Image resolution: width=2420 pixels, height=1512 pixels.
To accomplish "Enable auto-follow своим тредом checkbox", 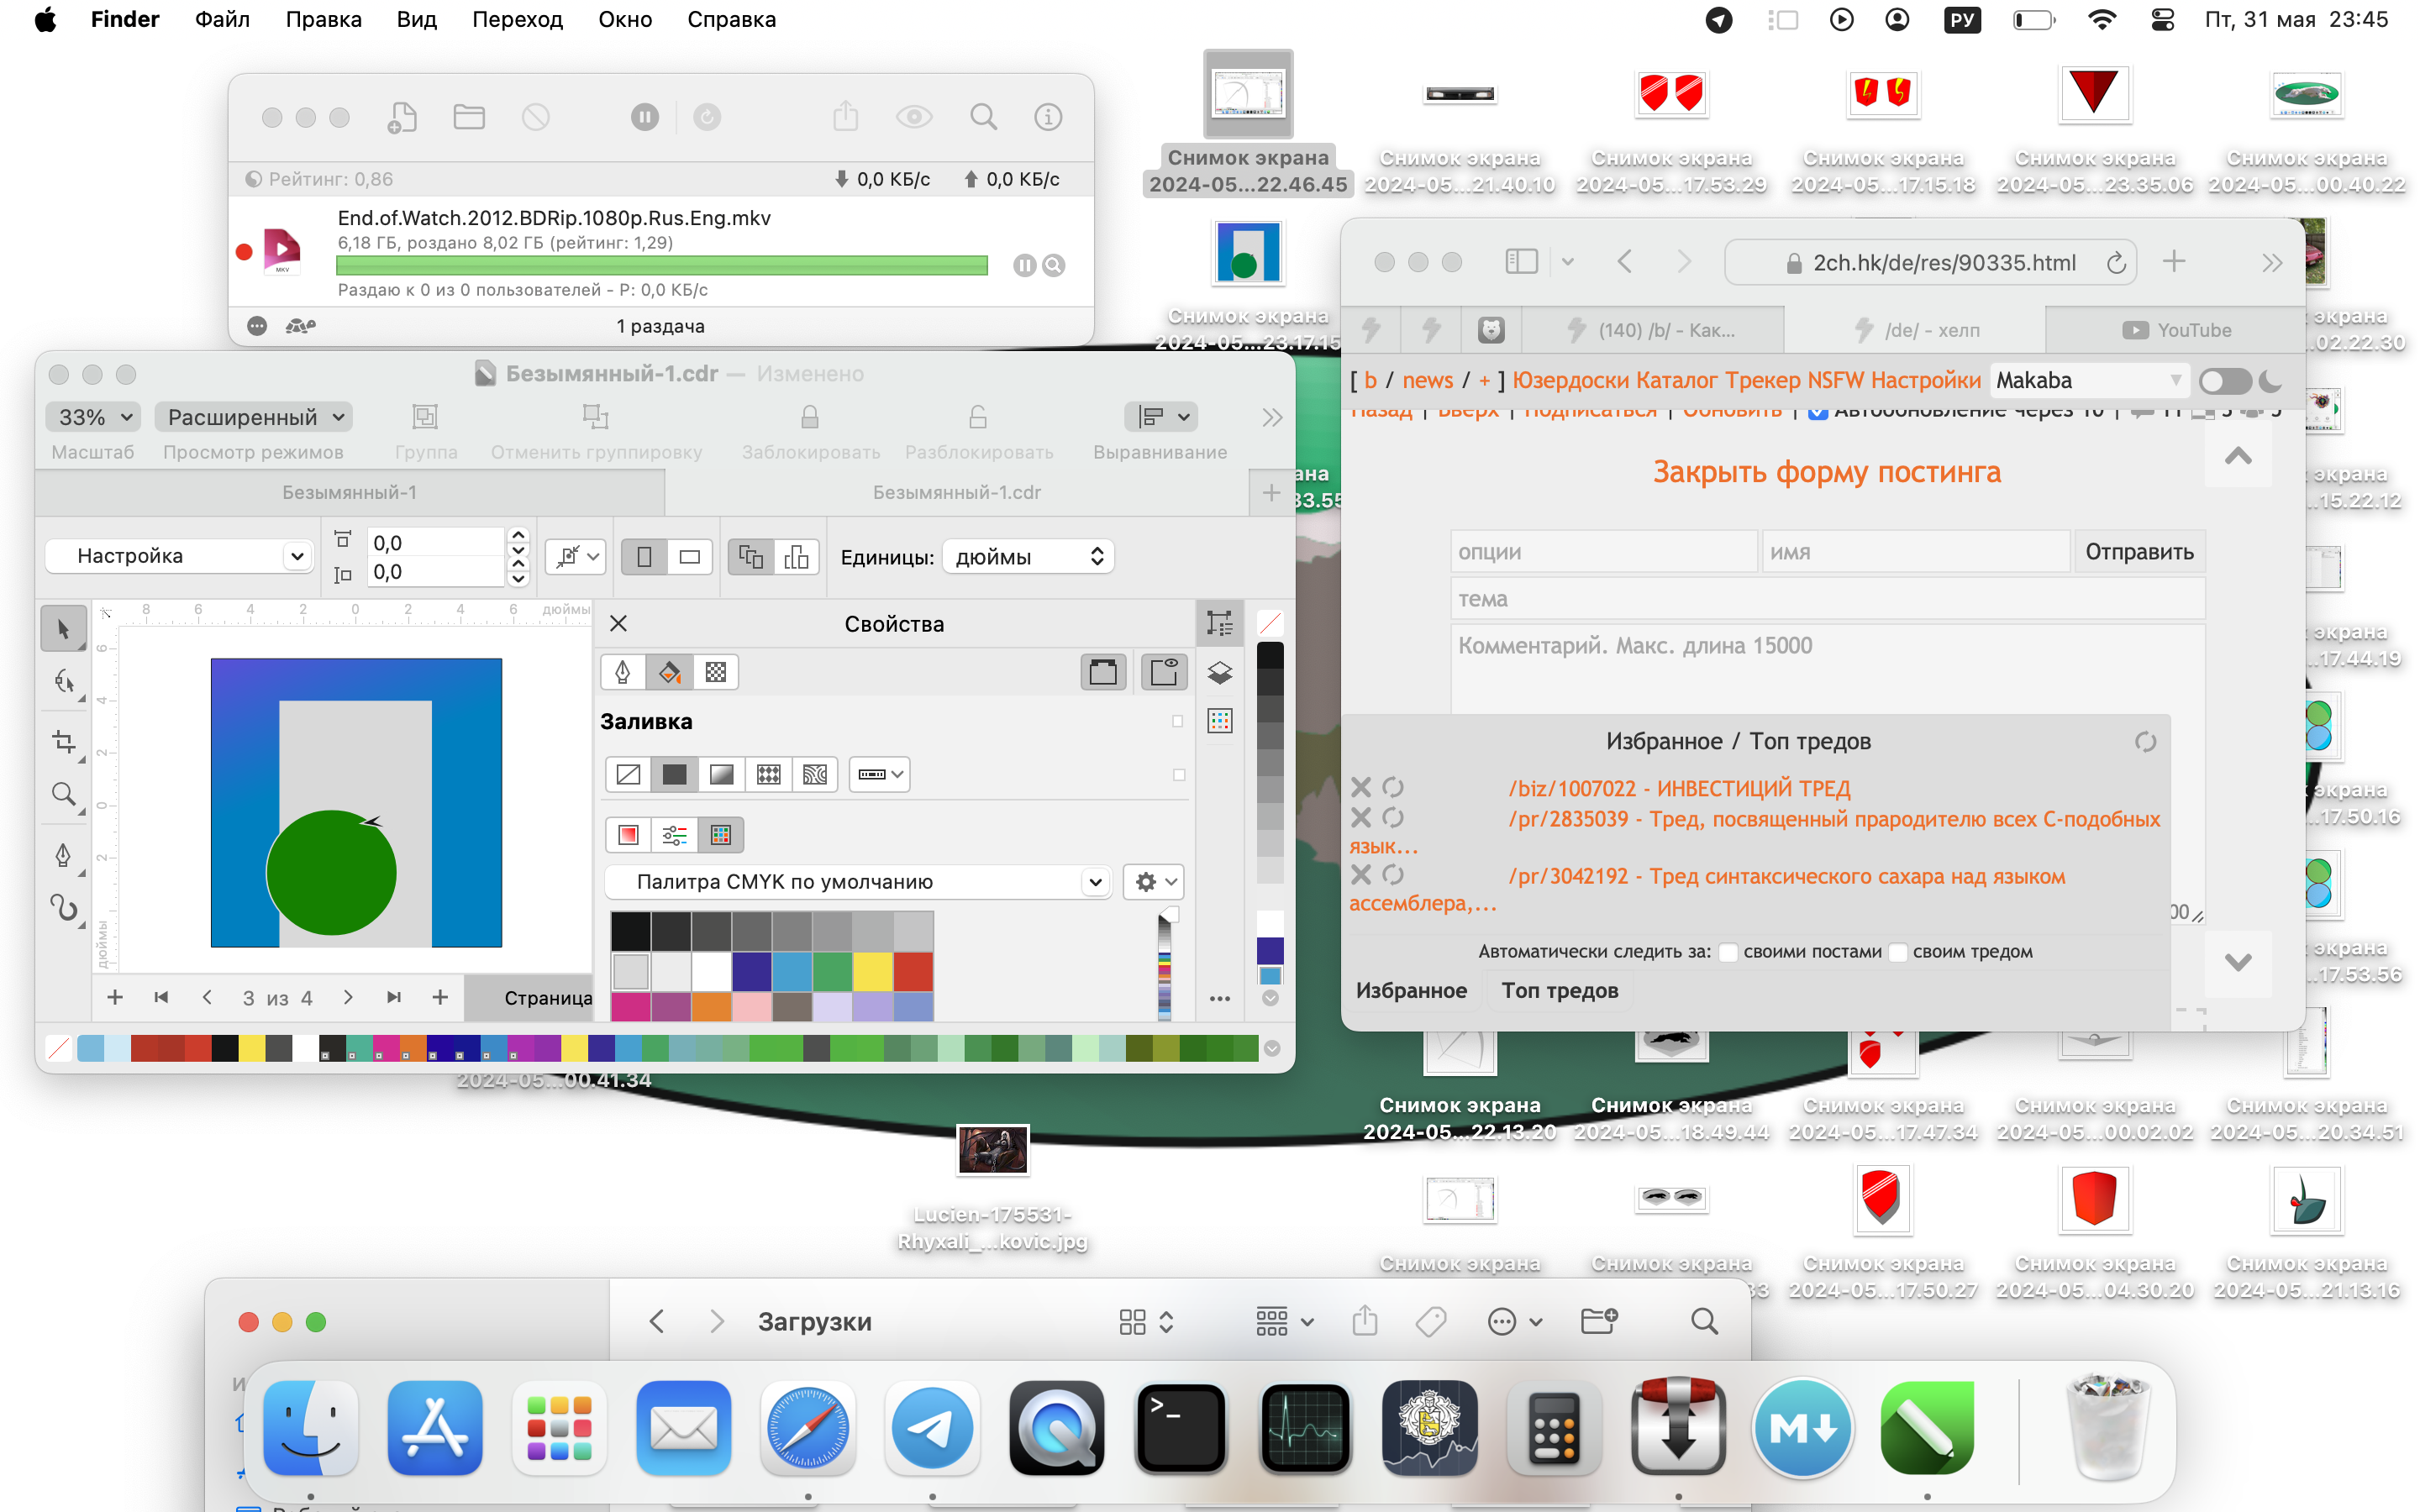I will [1897, 952].
